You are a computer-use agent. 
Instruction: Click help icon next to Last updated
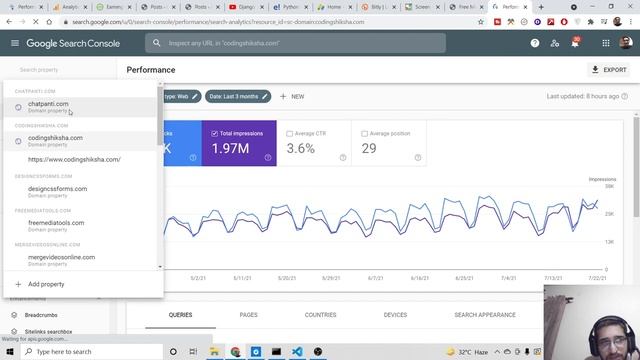tap(624, 96)
